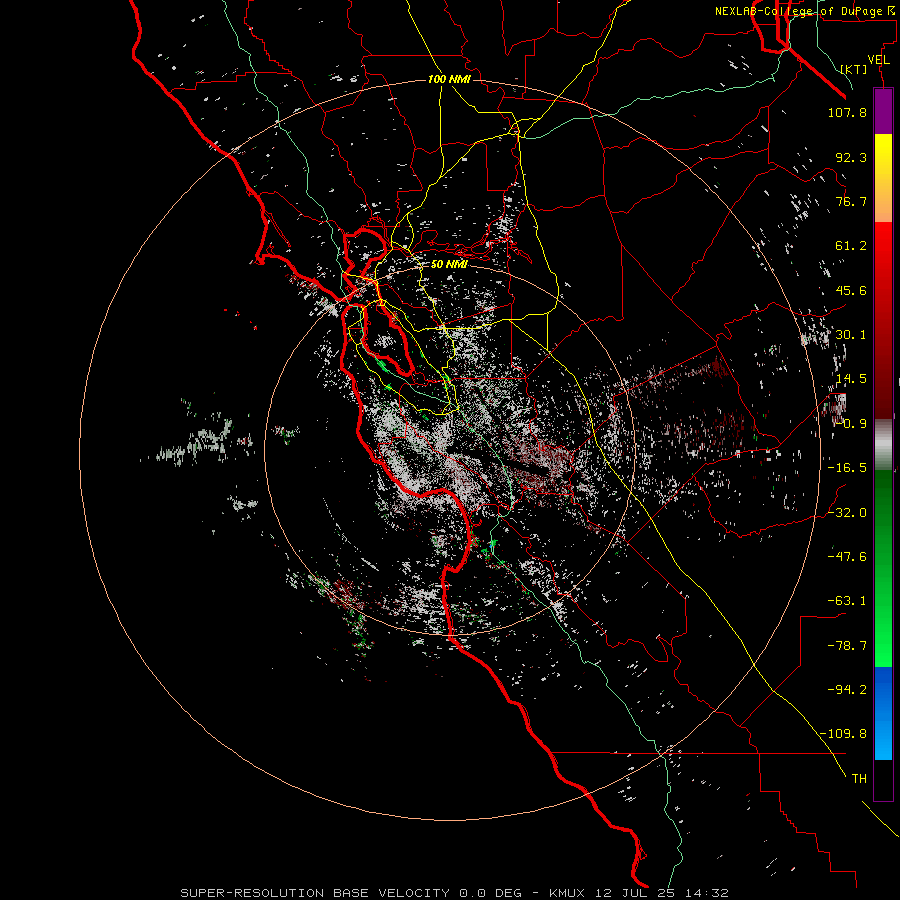Select the -47.6 scale label
The height and width of the screenshot is (900, 900).
pyautogui.click(x=847, y=556)
